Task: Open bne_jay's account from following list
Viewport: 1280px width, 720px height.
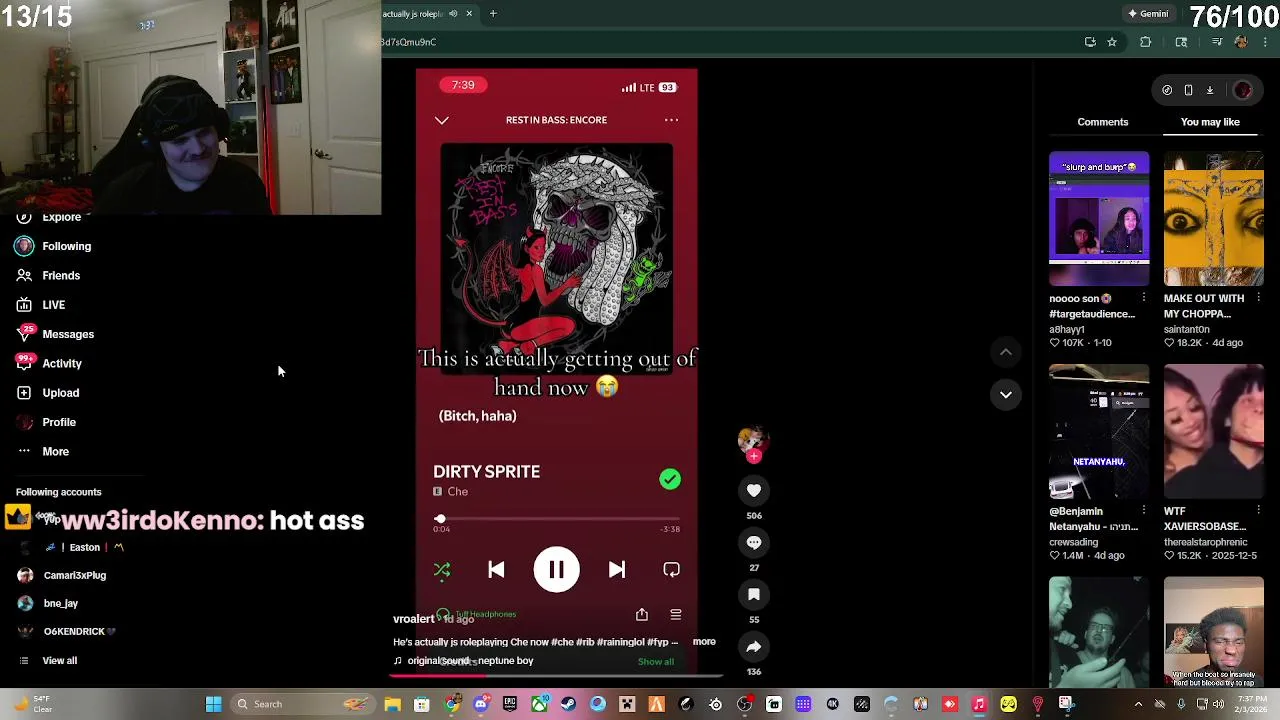Action: point(48,603)
